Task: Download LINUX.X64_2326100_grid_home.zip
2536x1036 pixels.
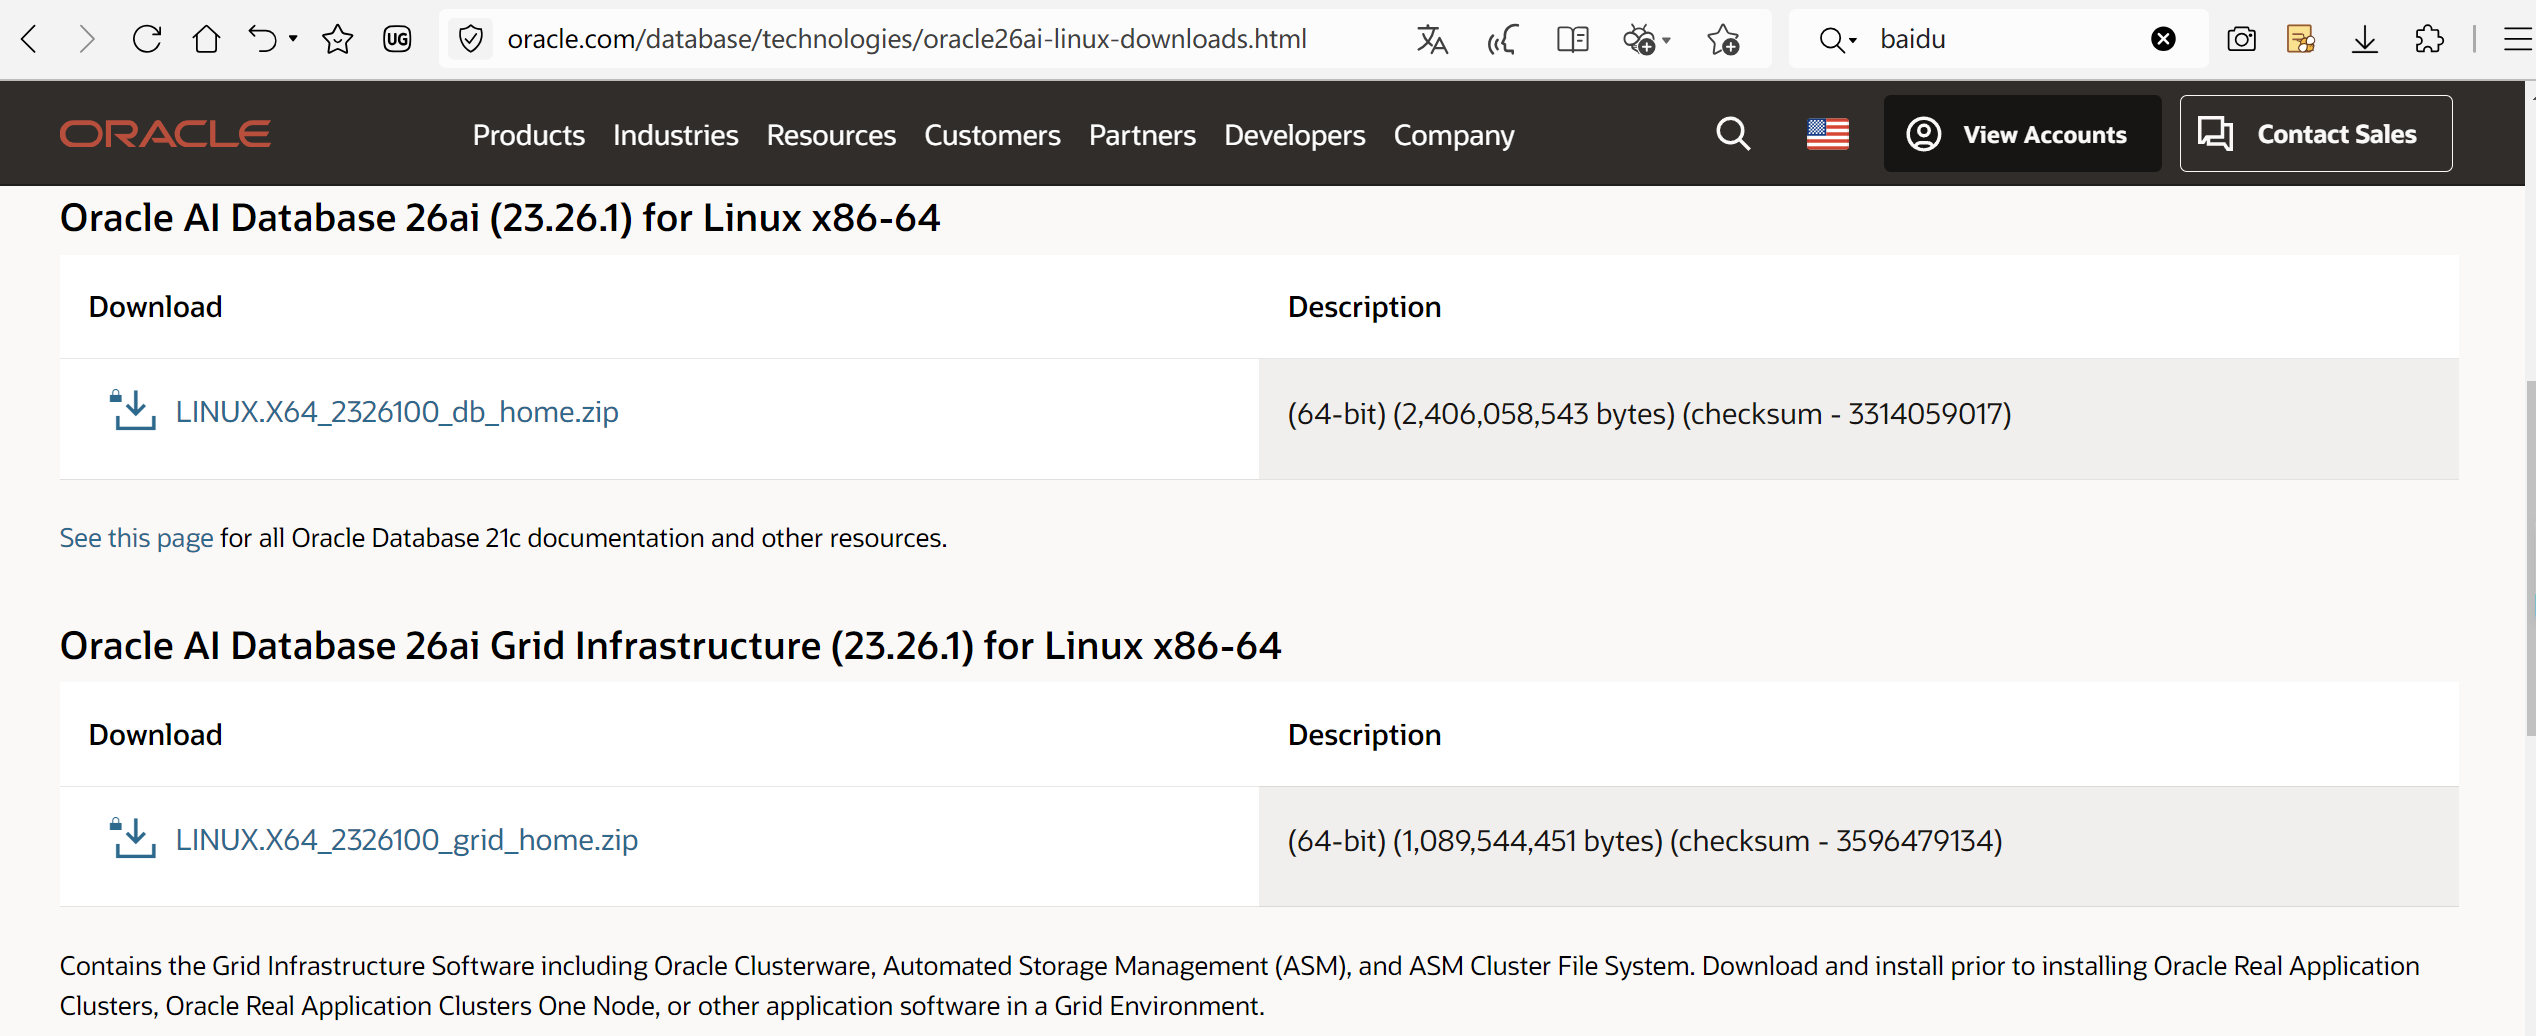Action: pyautogui.click(x=406, y=840)
